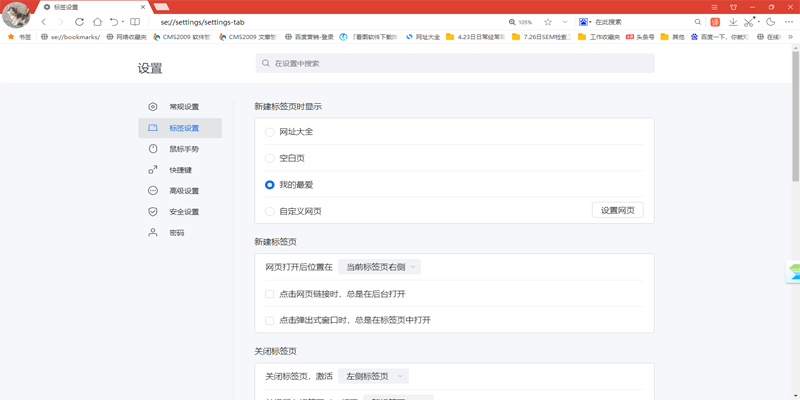Open 常规设置 in the sidebar
800x400 pixels.
183,107
